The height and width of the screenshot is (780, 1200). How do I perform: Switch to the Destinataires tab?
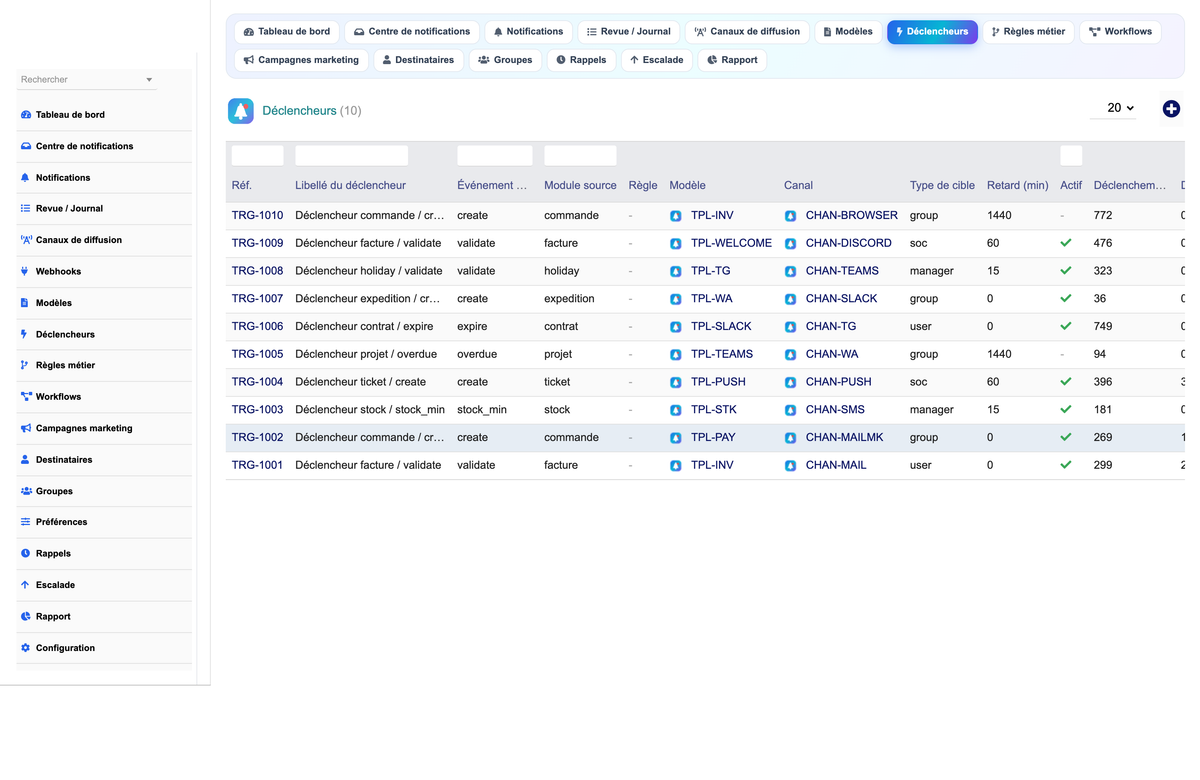(x=418, y=60)
